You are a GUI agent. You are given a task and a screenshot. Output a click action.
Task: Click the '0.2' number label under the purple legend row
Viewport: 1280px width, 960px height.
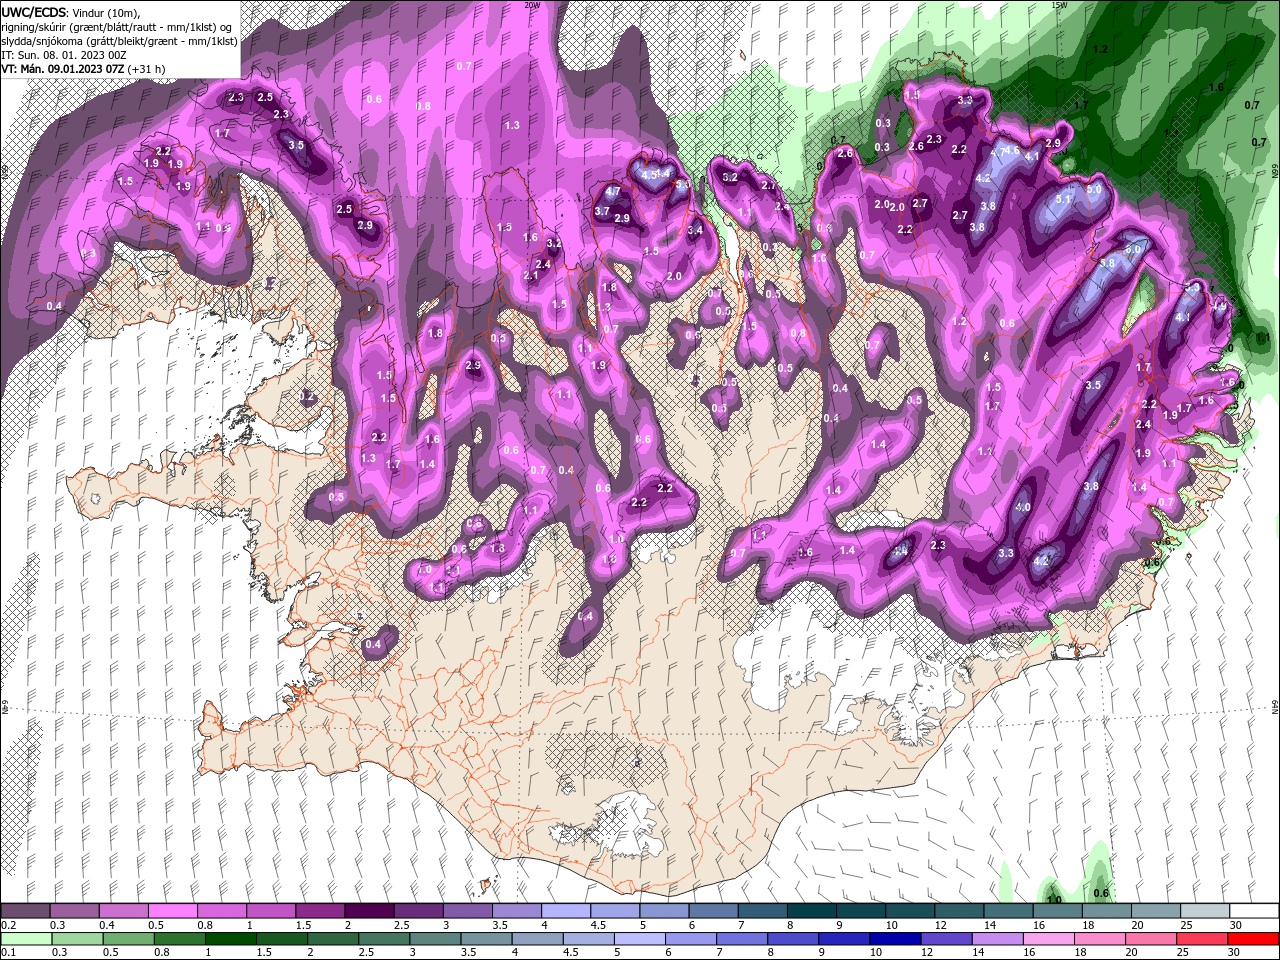tap(8, 925)
